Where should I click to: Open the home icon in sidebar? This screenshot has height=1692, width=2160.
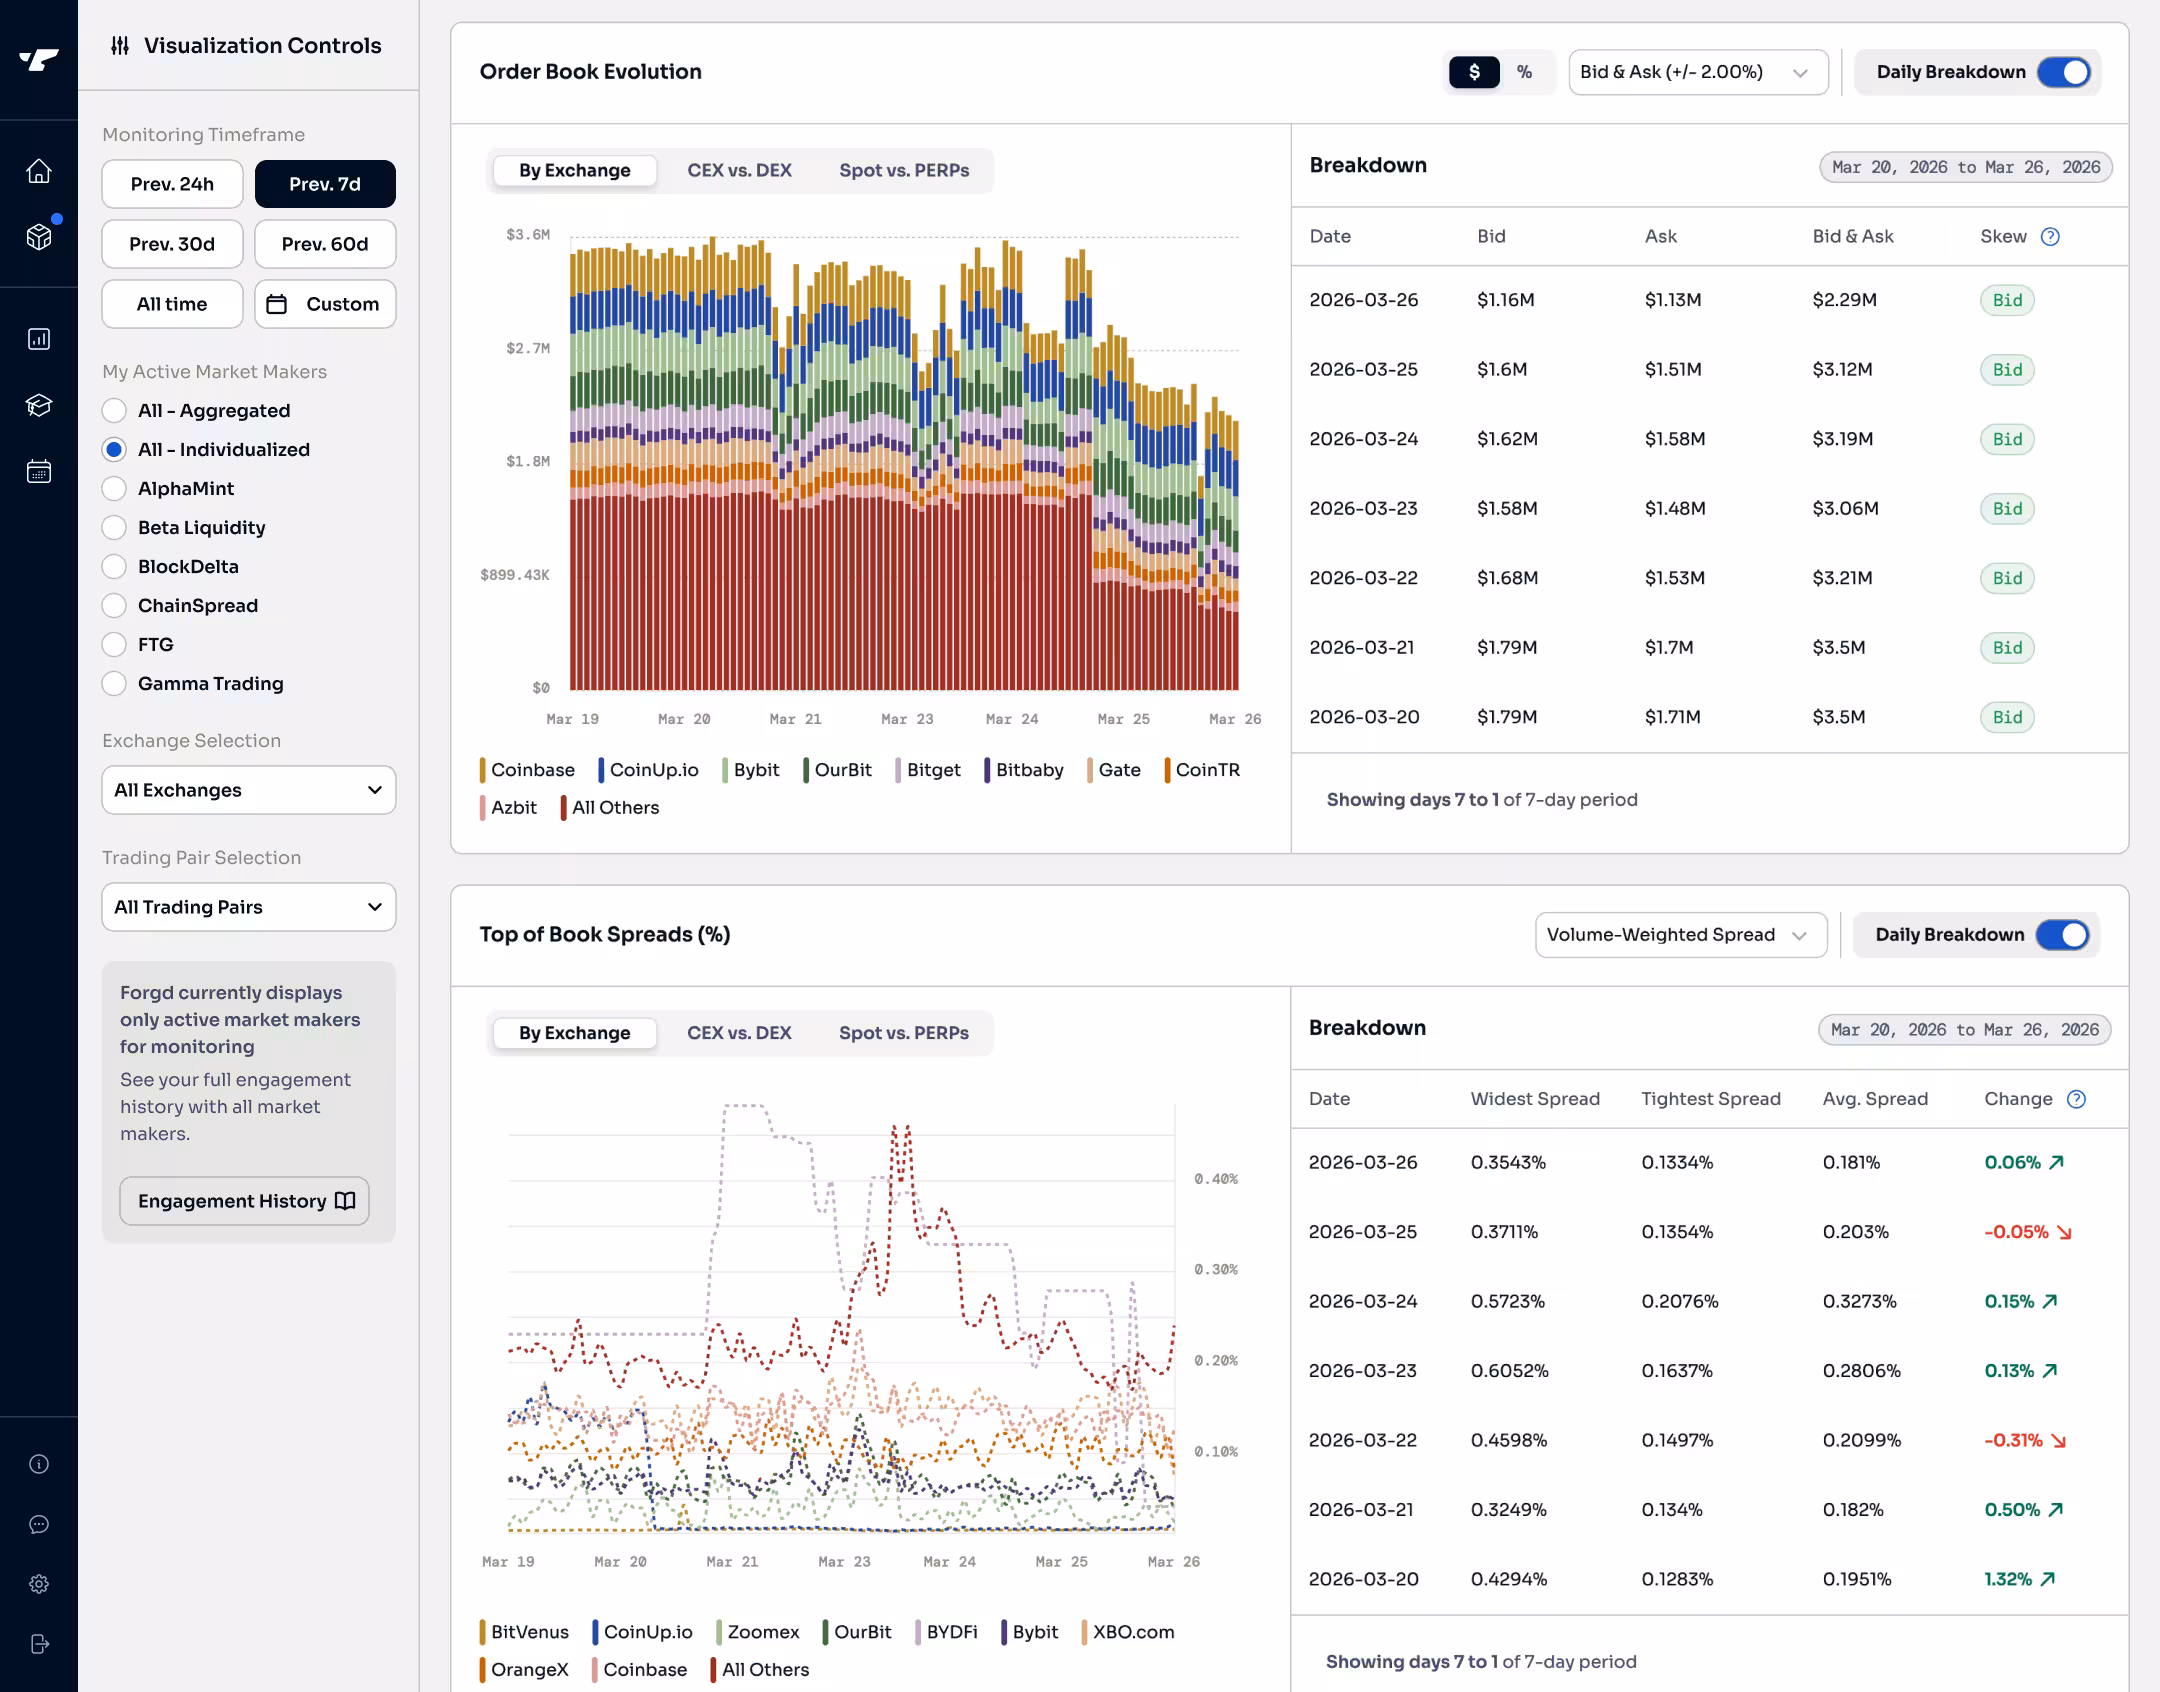pos(39,171)
